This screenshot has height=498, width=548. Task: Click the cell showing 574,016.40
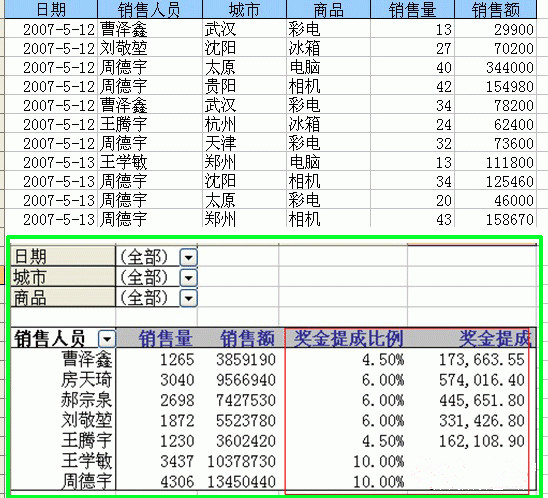pos(482,380)
